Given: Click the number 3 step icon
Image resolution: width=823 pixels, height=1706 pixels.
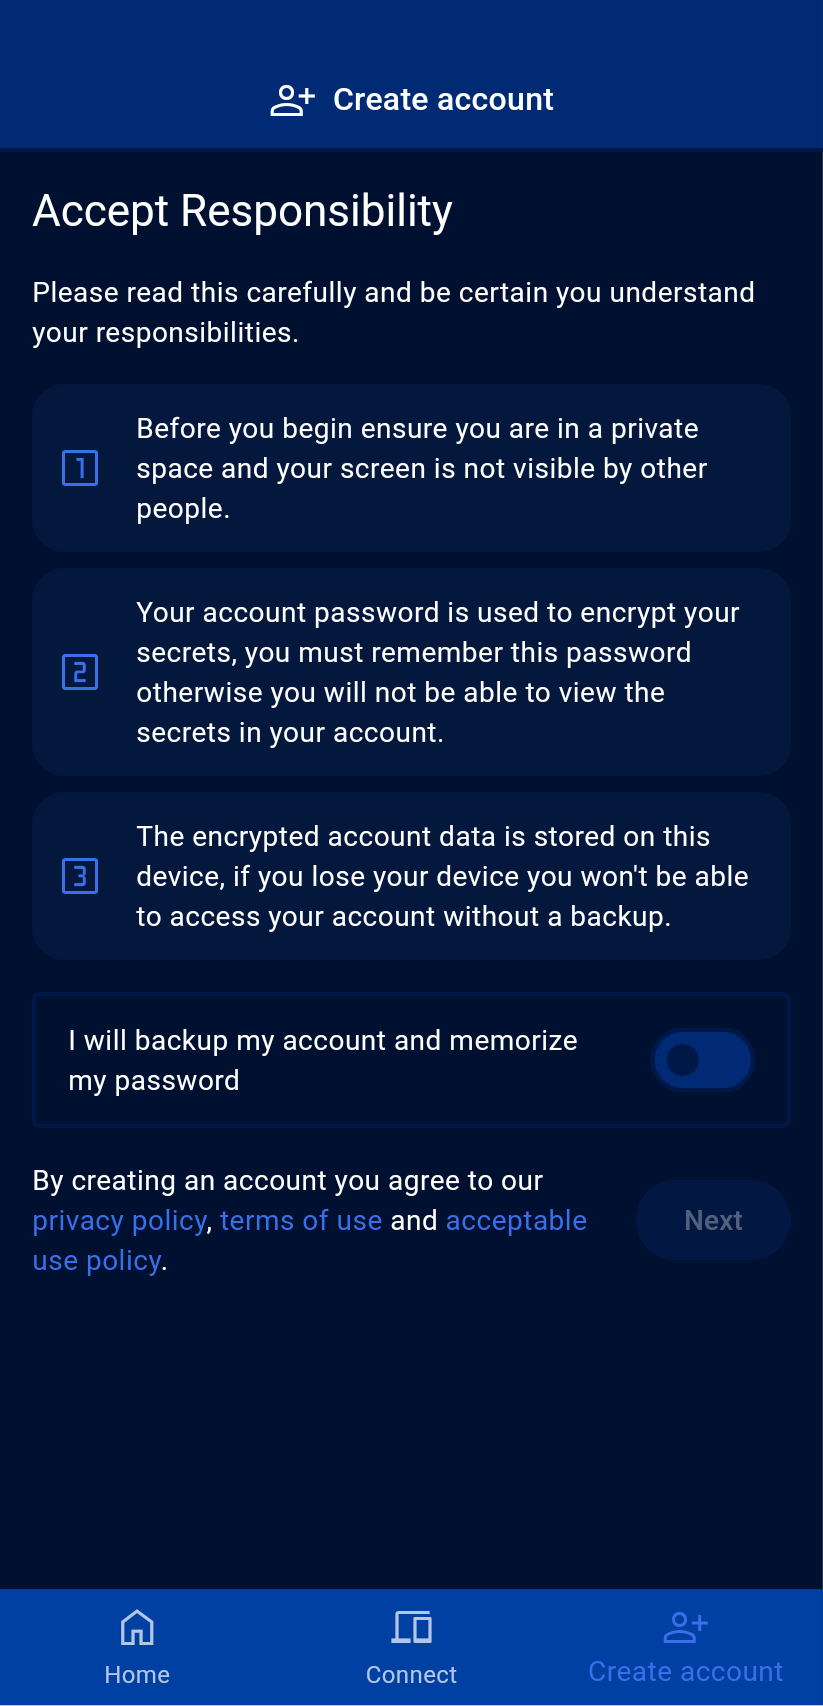Looking at the screenshot, I should click(80, 876).
